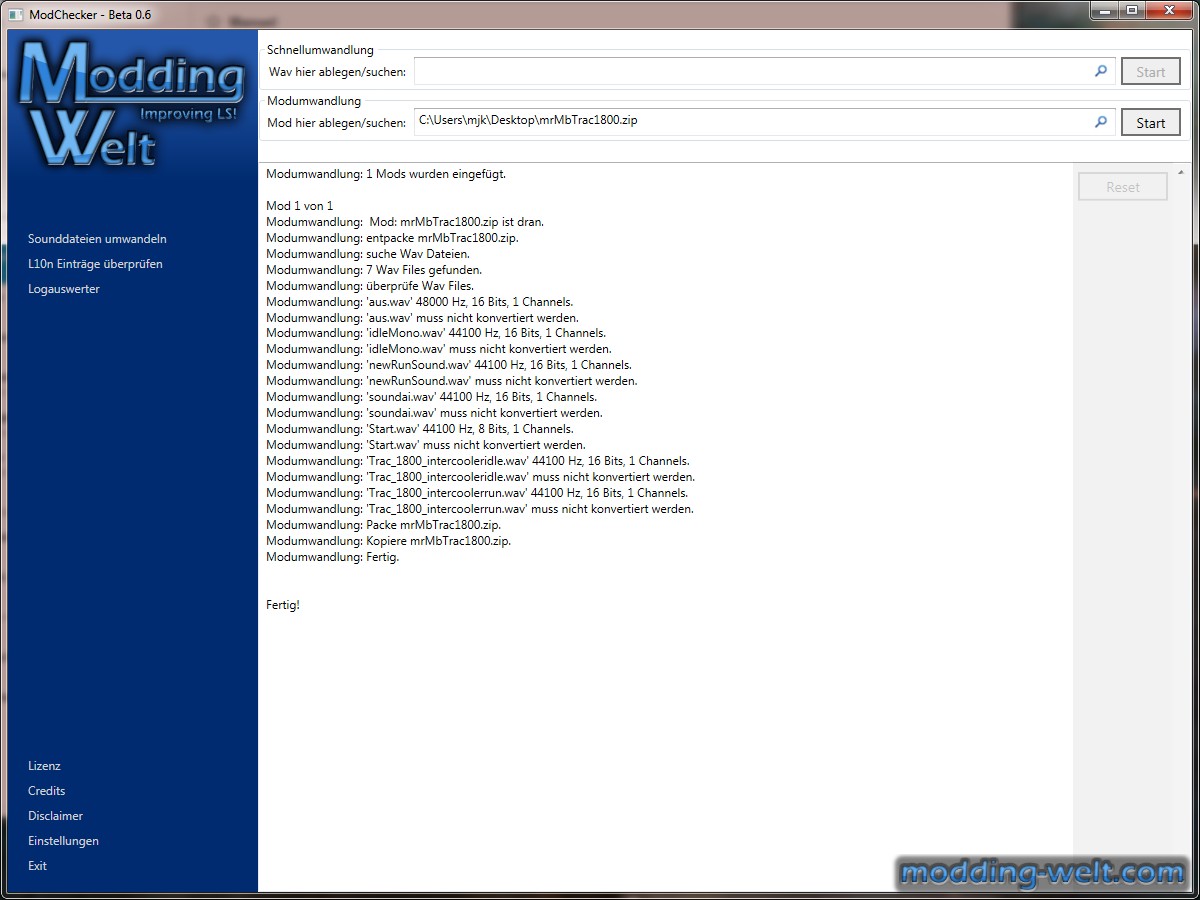This screenshot has height=900, width=1200.
Task: Open the Credits page
Action: coord(46,791)
